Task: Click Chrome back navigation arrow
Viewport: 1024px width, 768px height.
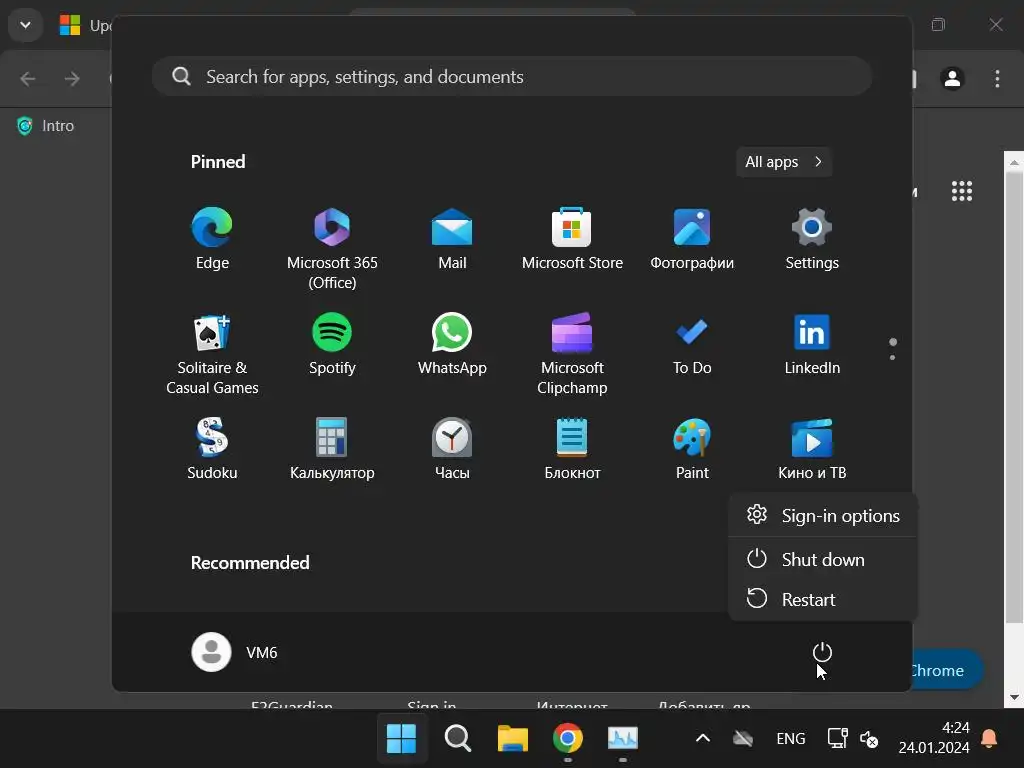Action: click(28, 79)
